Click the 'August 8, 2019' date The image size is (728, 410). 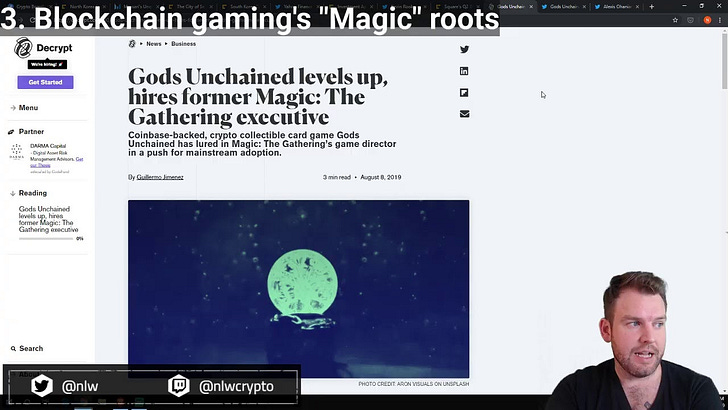tap(381, 177)
